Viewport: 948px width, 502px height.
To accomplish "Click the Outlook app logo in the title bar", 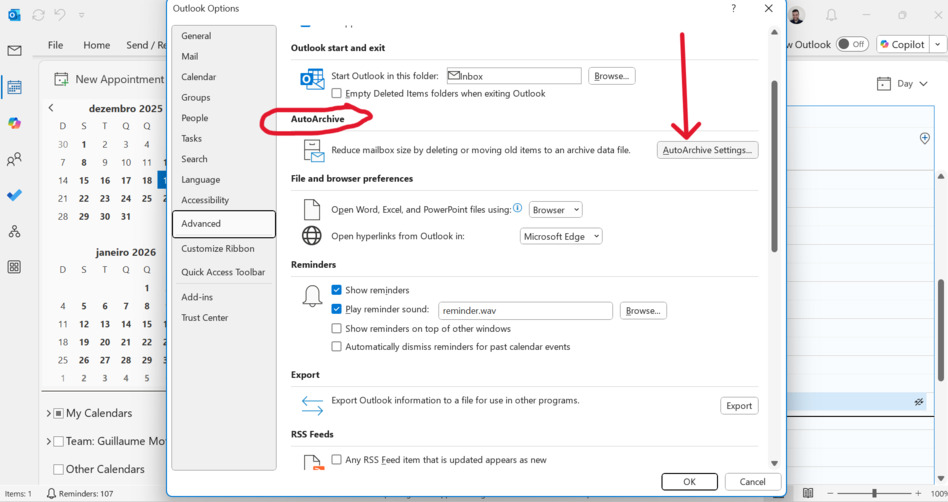I will (15, 15).
